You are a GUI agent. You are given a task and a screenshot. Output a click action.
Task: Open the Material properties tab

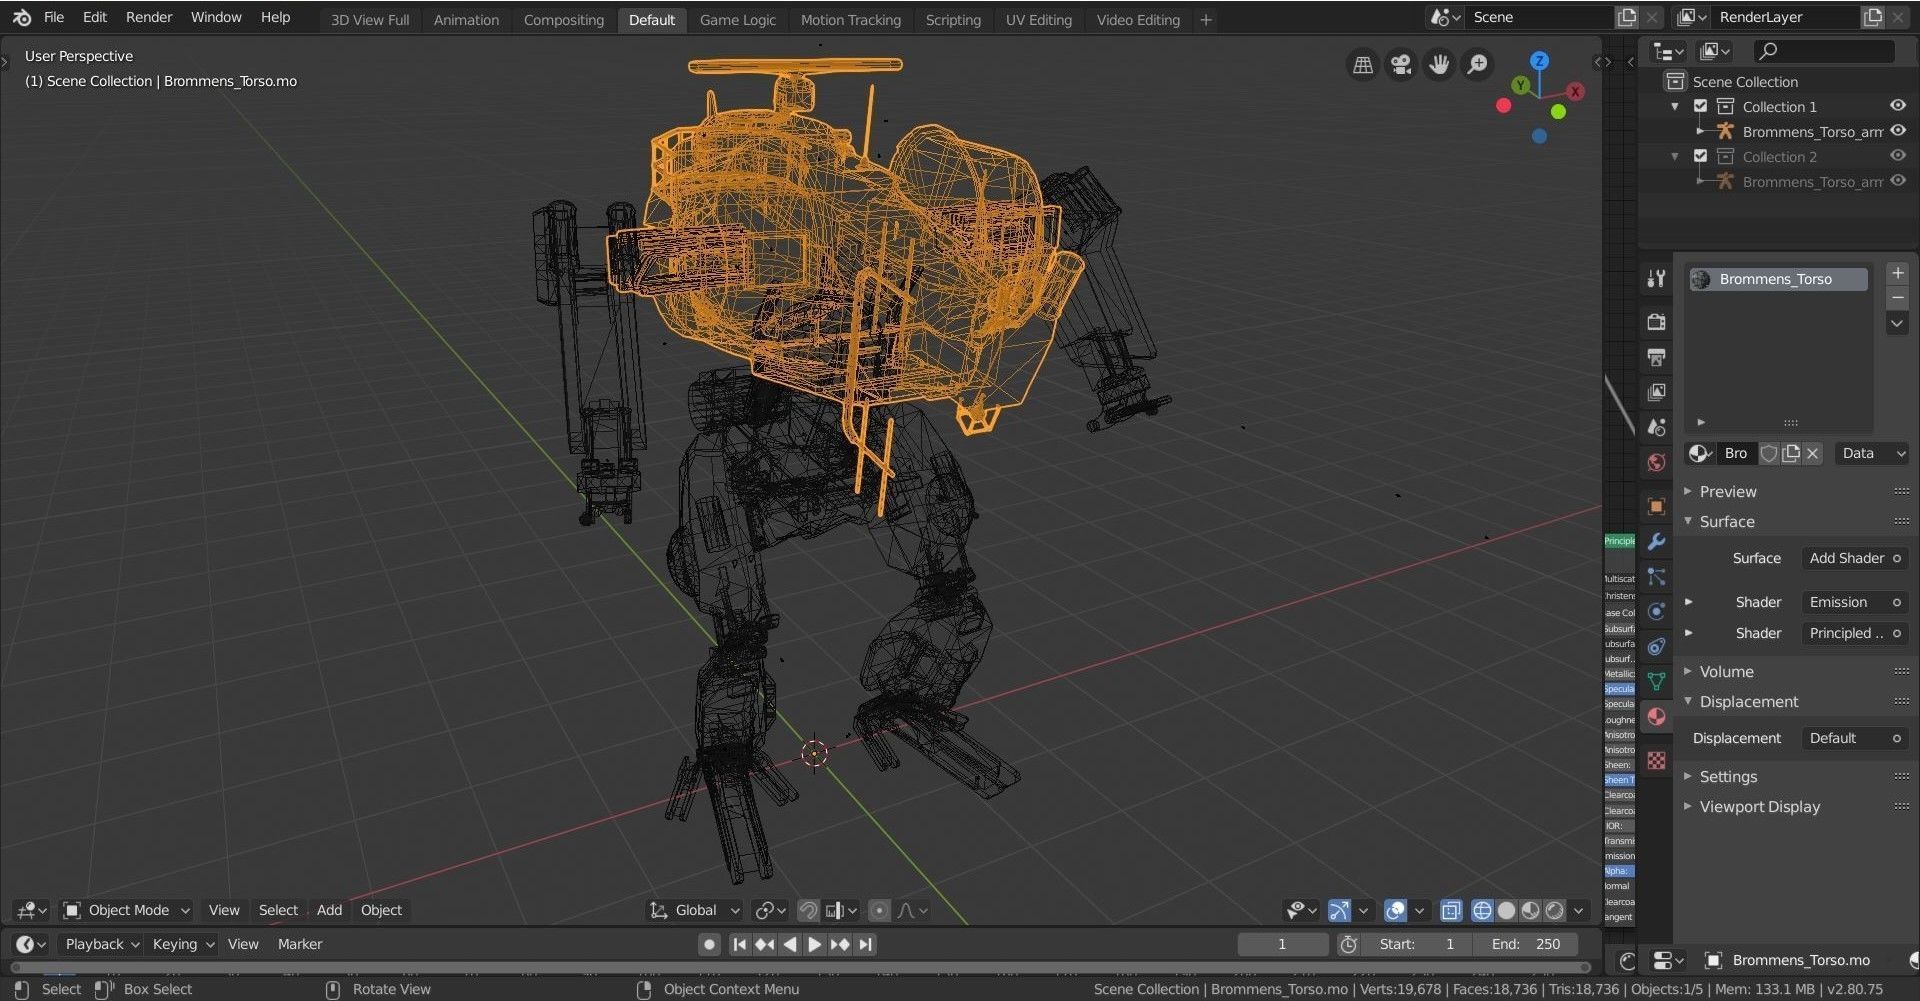point(1656,716)
